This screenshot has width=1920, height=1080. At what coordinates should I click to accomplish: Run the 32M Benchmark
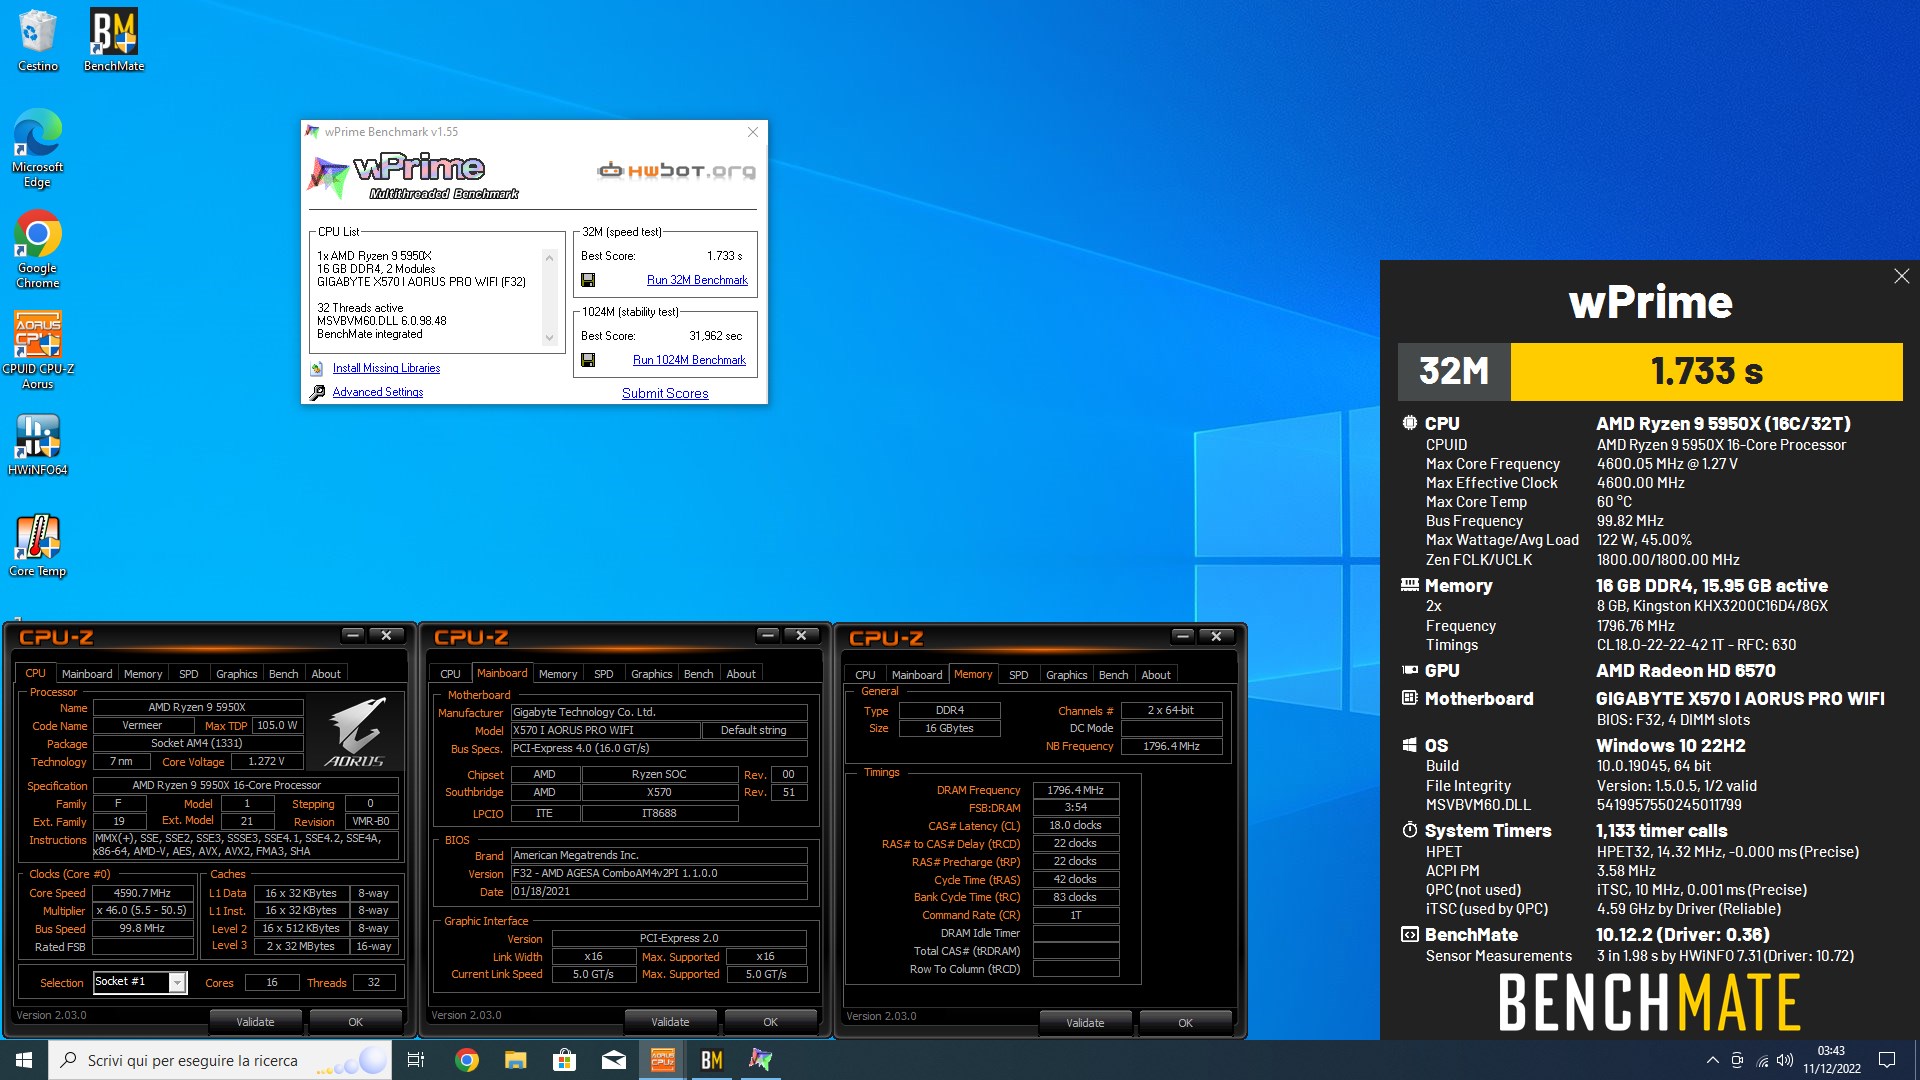tap(697, 280)
